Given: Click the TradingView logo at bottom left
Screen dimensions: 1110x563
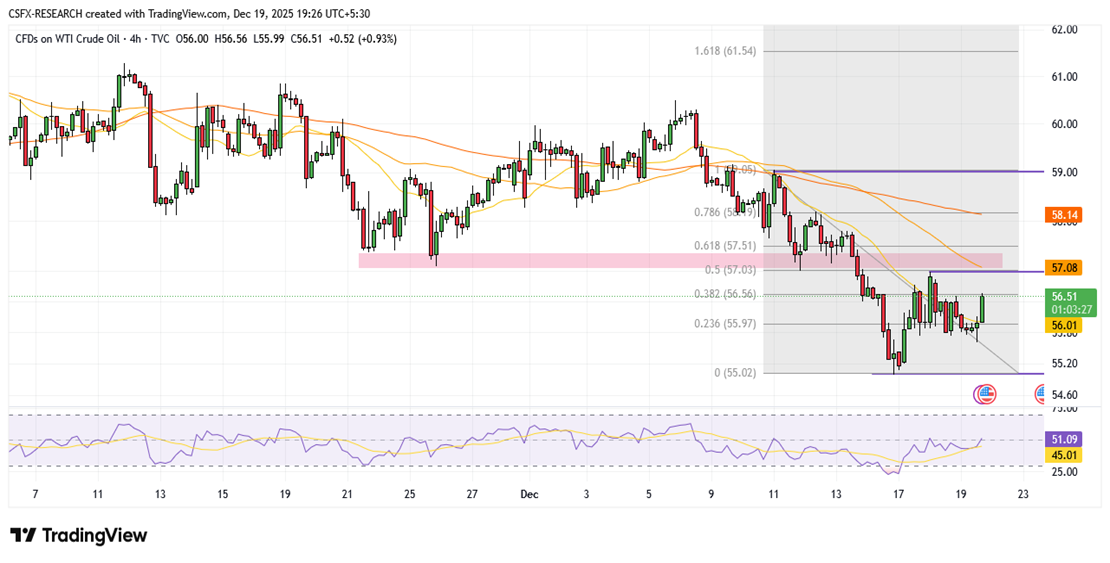Looking at the screenshot, I should (x=78, y=535).
